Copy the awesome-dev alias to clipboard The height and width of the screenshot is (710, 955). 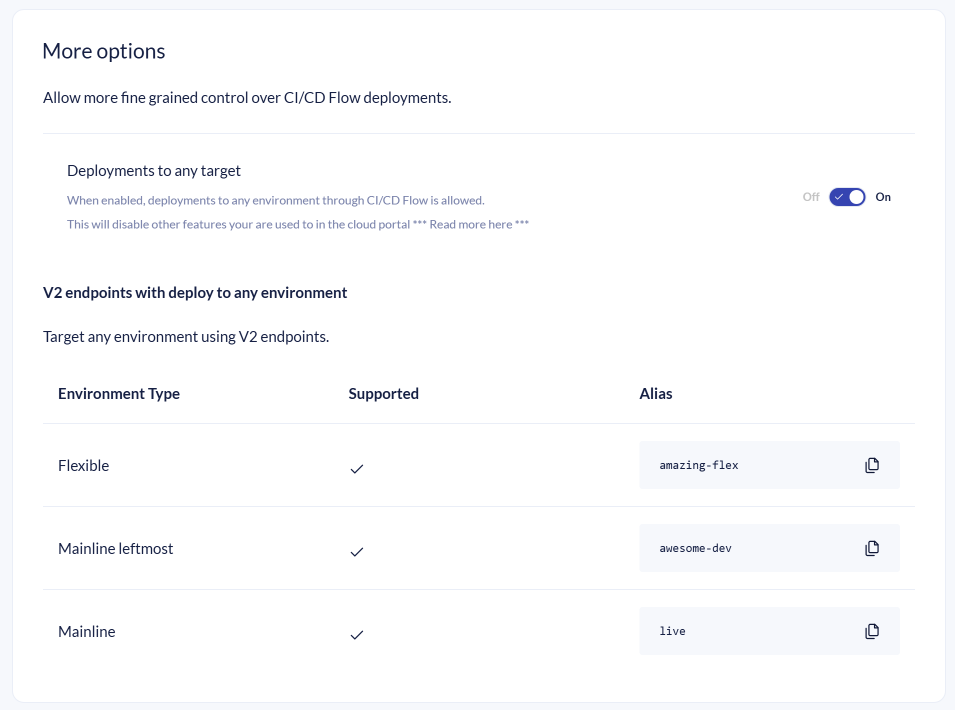click(872, 548)
